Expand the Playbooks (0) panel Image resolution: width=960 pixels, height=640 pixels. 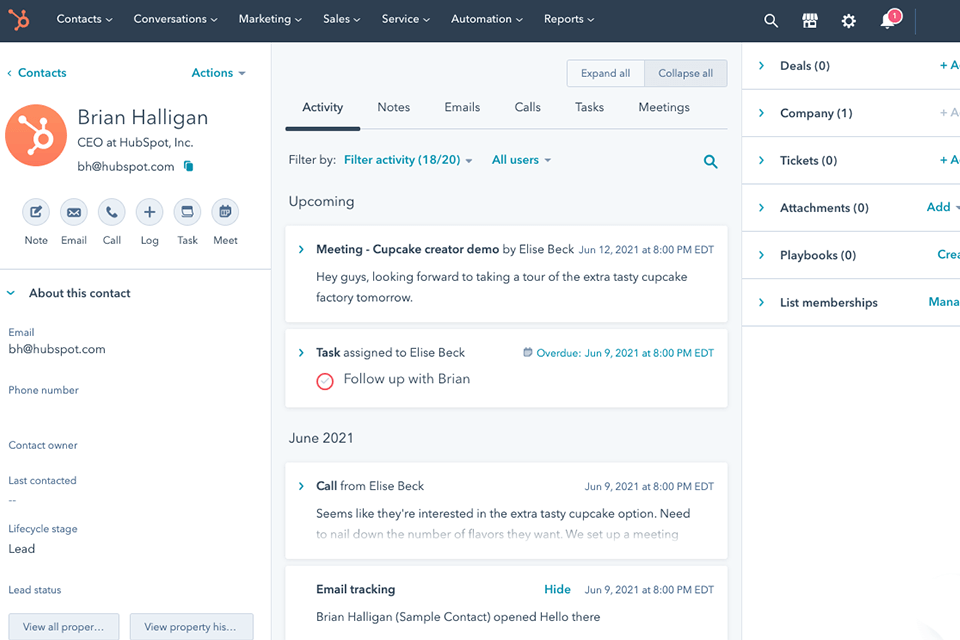(762, 255)
